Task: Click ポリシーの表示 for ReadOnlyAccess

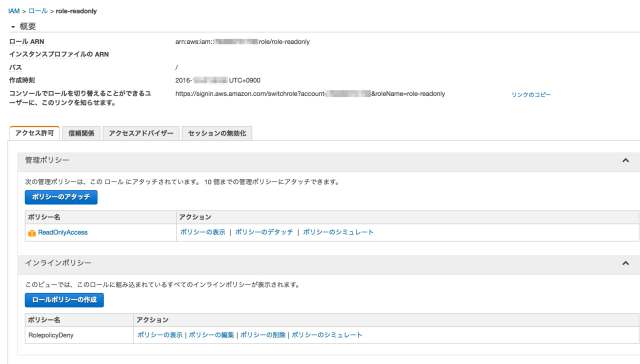Action: 203,232
